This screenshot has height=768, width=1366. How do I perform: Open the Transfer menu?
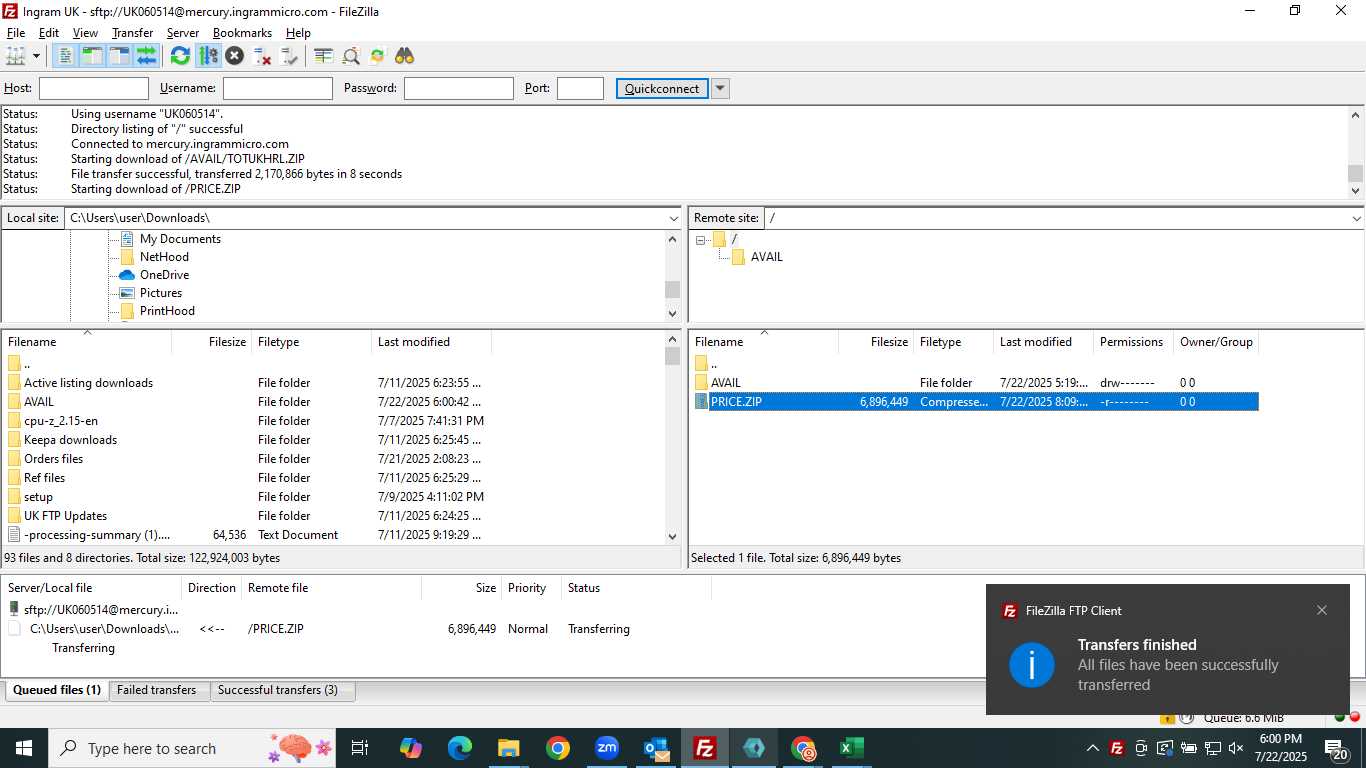click(x=132, y=33)
